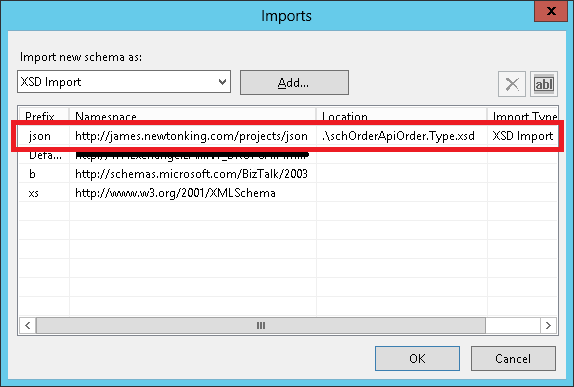Image resolution: width=574 pixels, height=387 pixels.
Task: Click the Cancel button
Action: pyautogui.click(x=513, y=358)
